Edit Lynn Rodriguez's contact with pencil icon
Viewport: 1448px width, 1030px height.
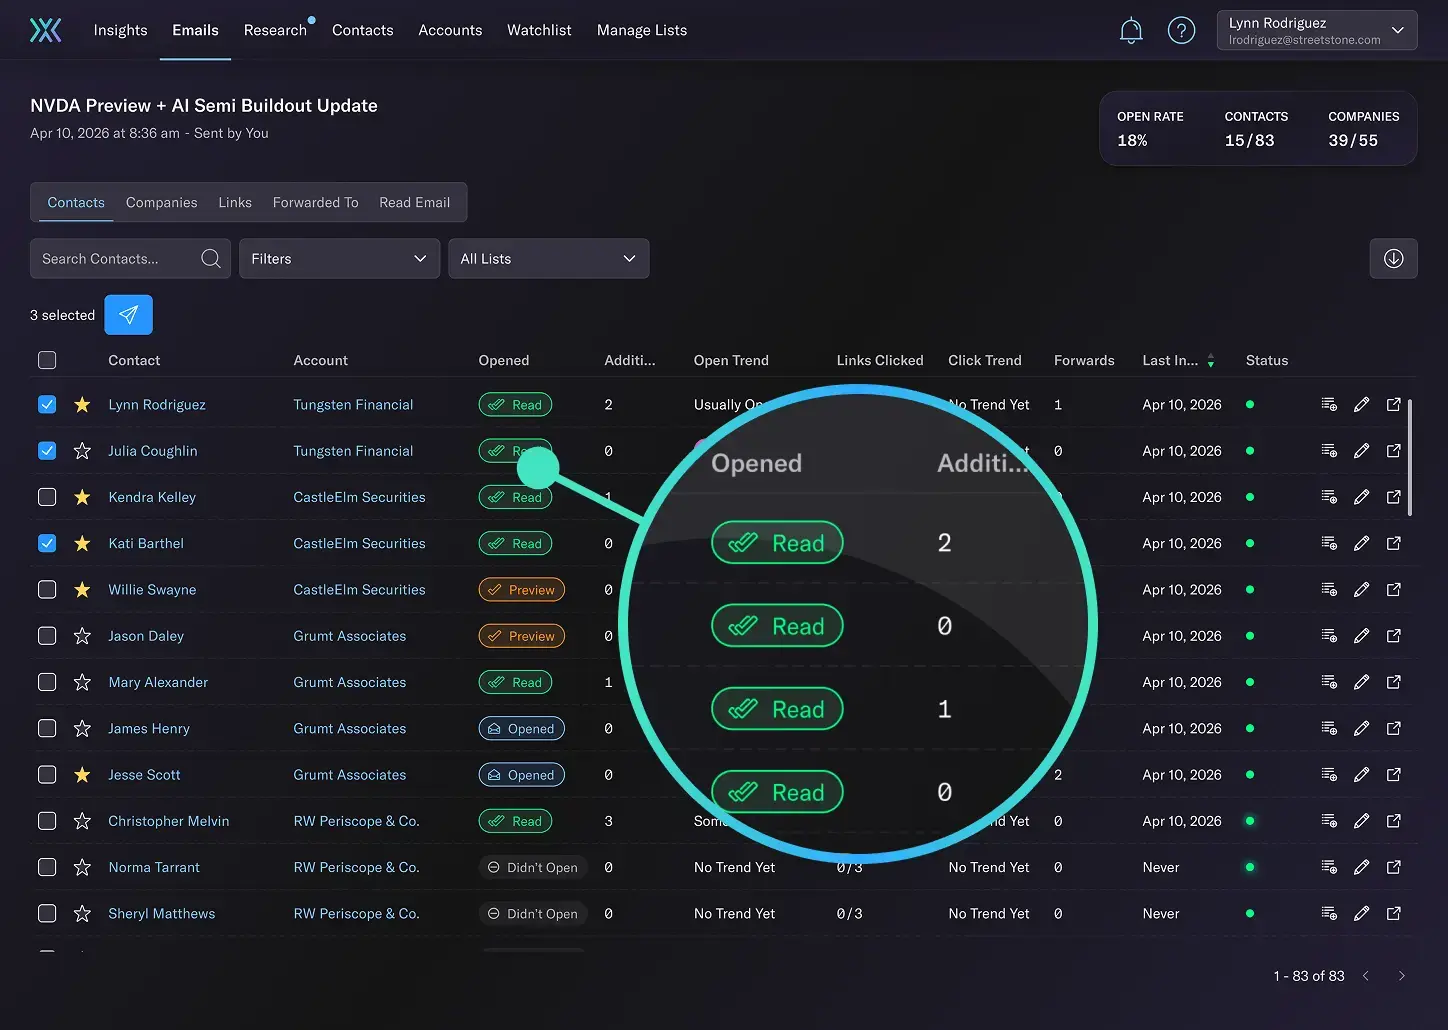(1361, 405)
